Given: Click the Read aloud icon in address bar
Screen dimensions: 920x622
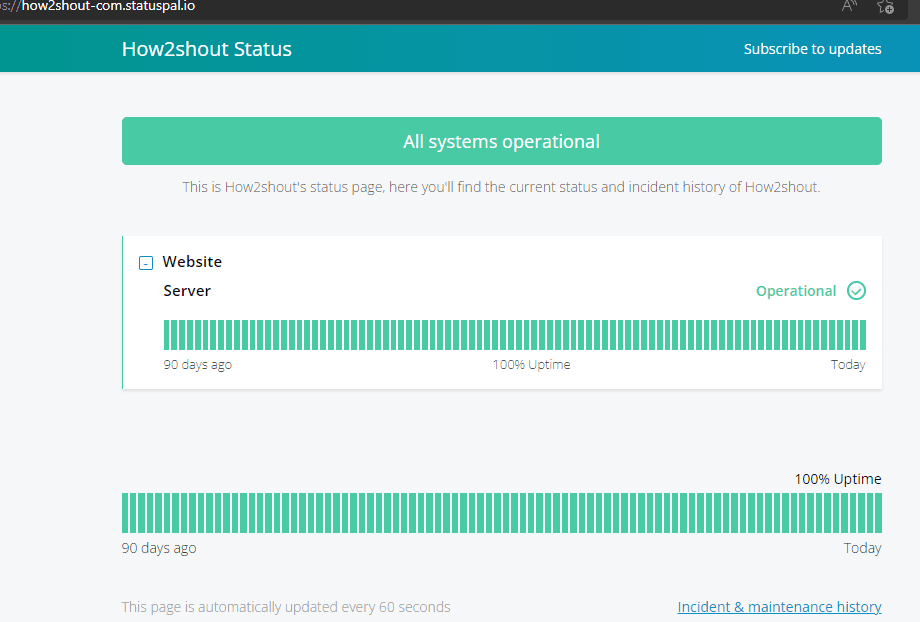Looking at the screenshot, I should [x=848, y=6].
